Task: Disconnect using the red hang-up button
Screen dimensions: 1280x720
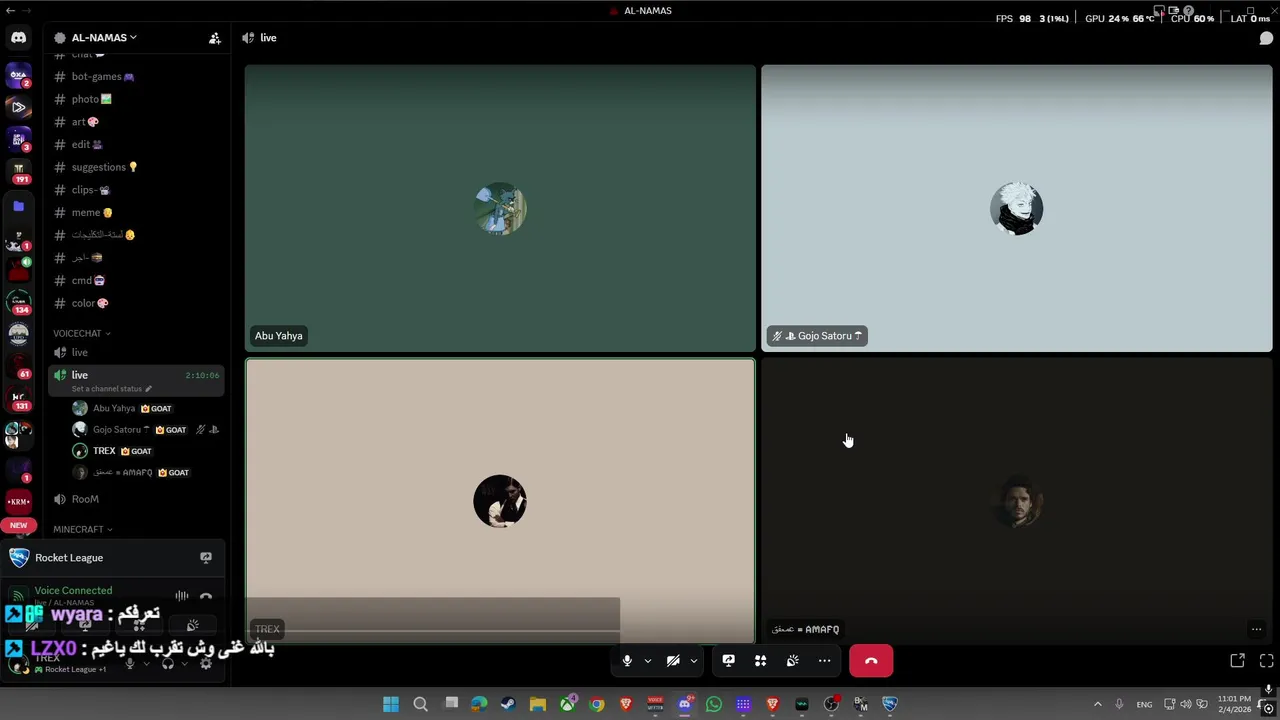Action: coord(871,661)
